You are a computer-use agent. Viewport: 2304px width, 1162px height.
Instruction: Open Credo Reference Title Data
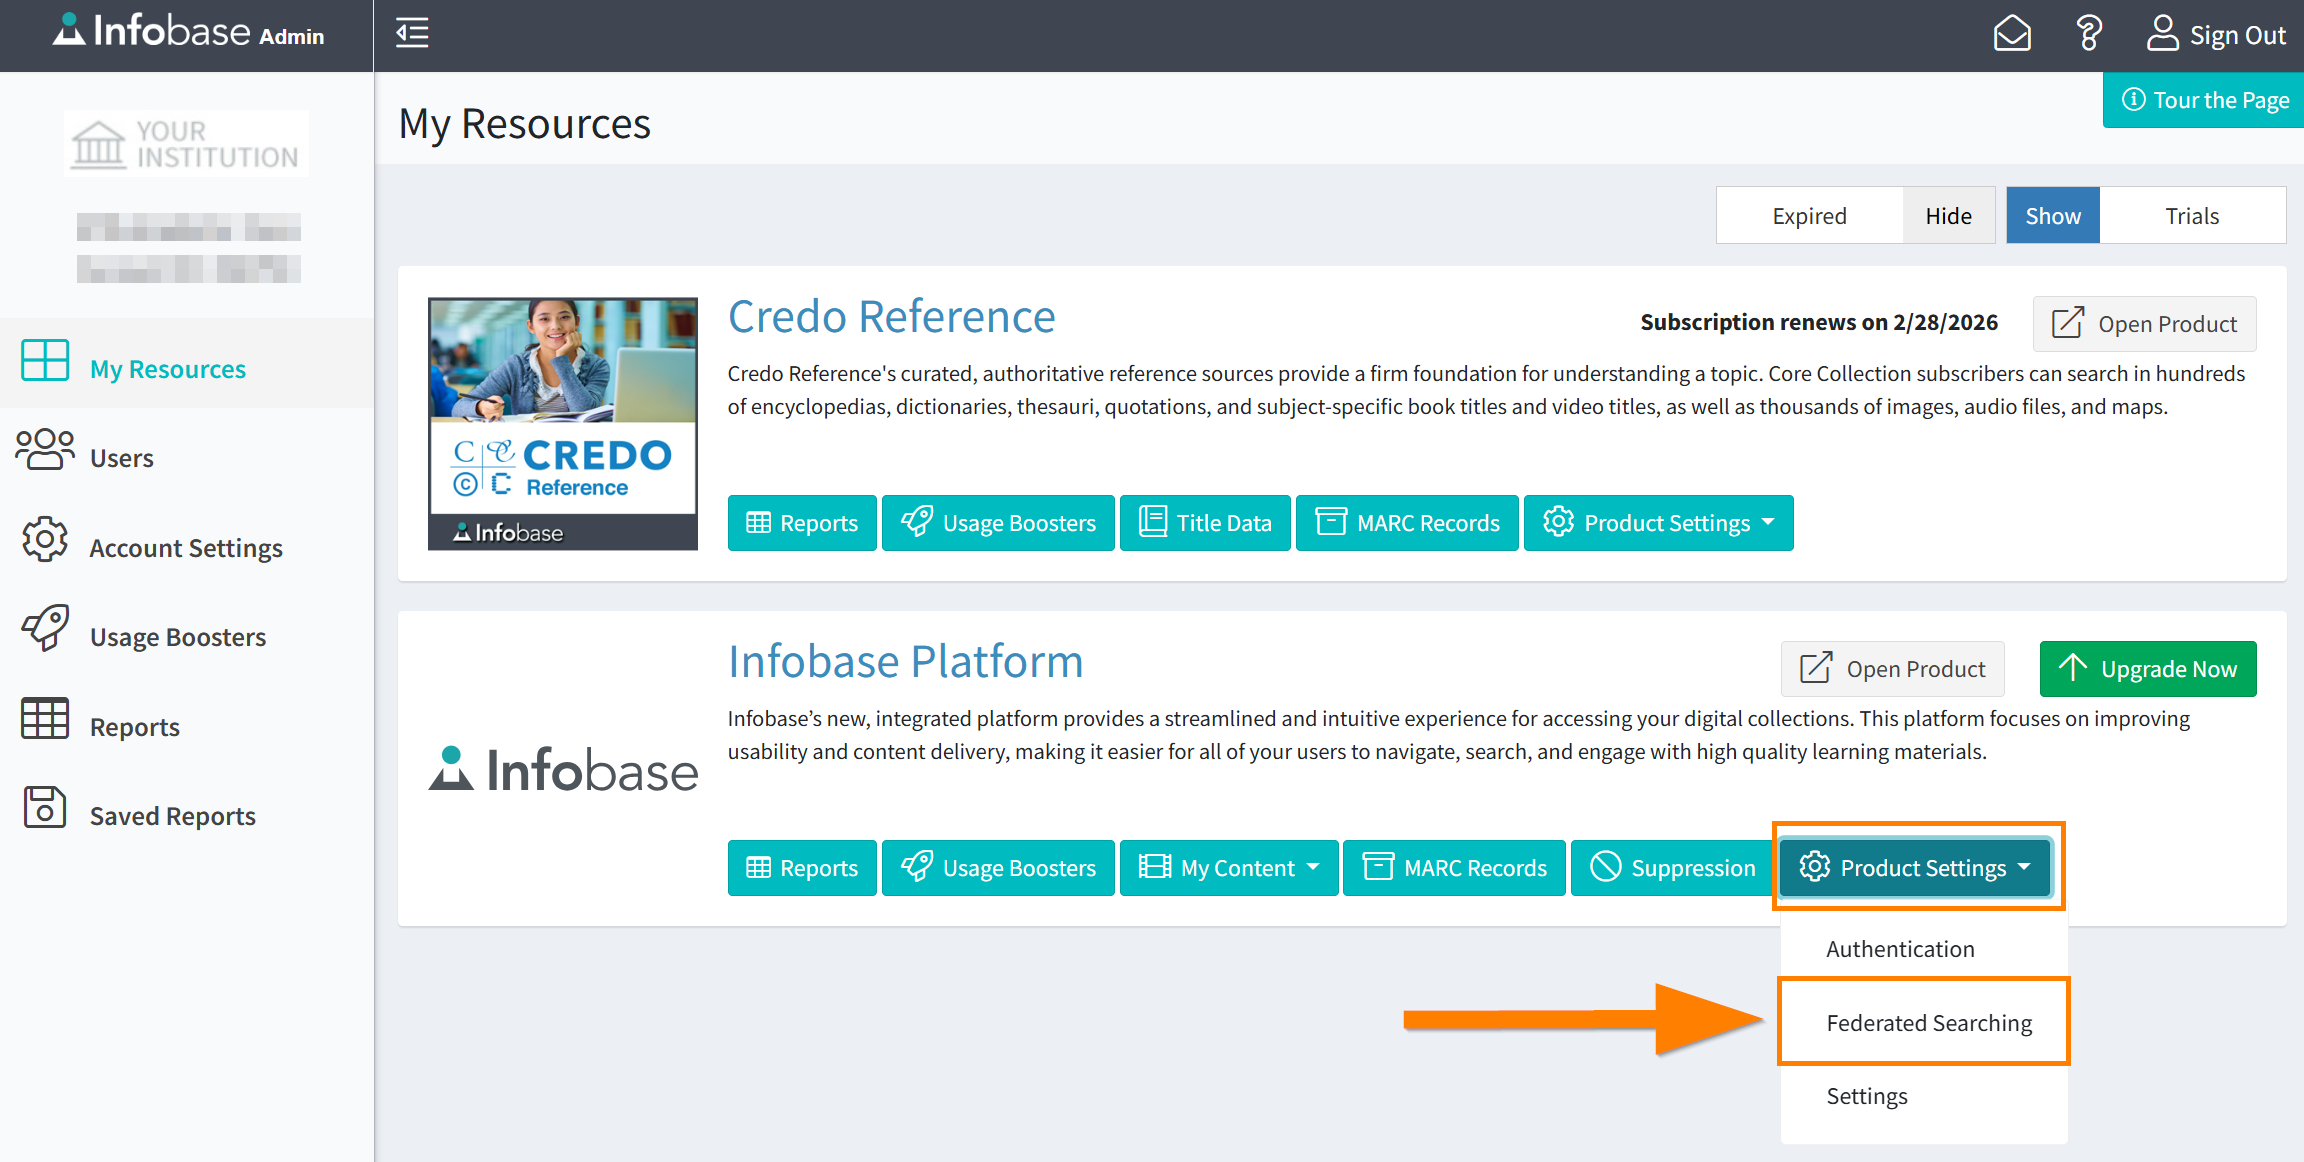click(x=1205, y=523)
